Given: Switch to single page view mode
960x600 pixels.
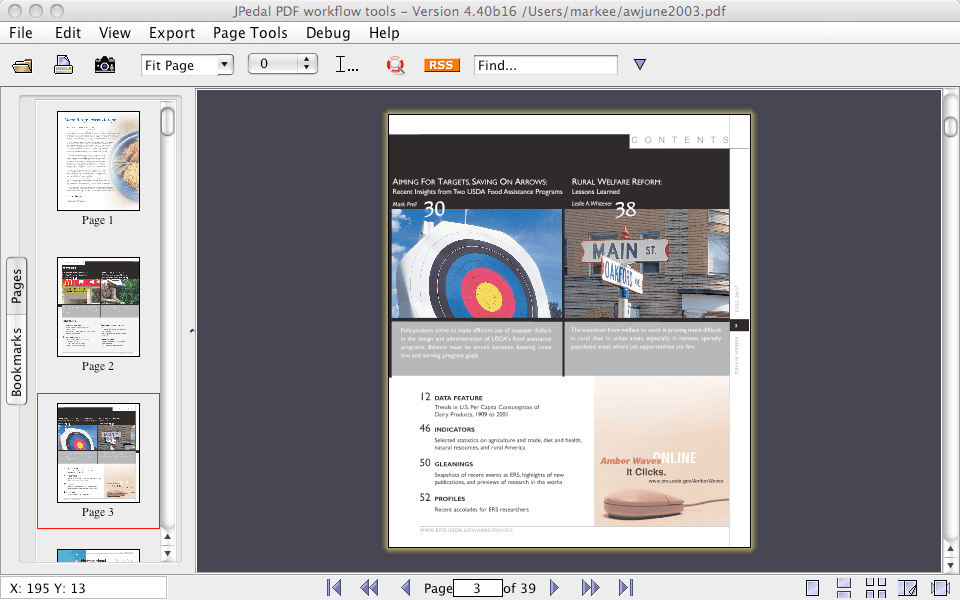Looking at the screenshot, I should (x=813, y=588).
